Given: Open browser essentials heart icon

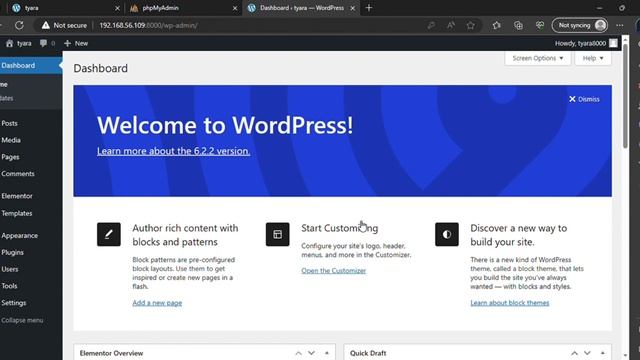Looking at the screenshot, I should click(540, 25).
